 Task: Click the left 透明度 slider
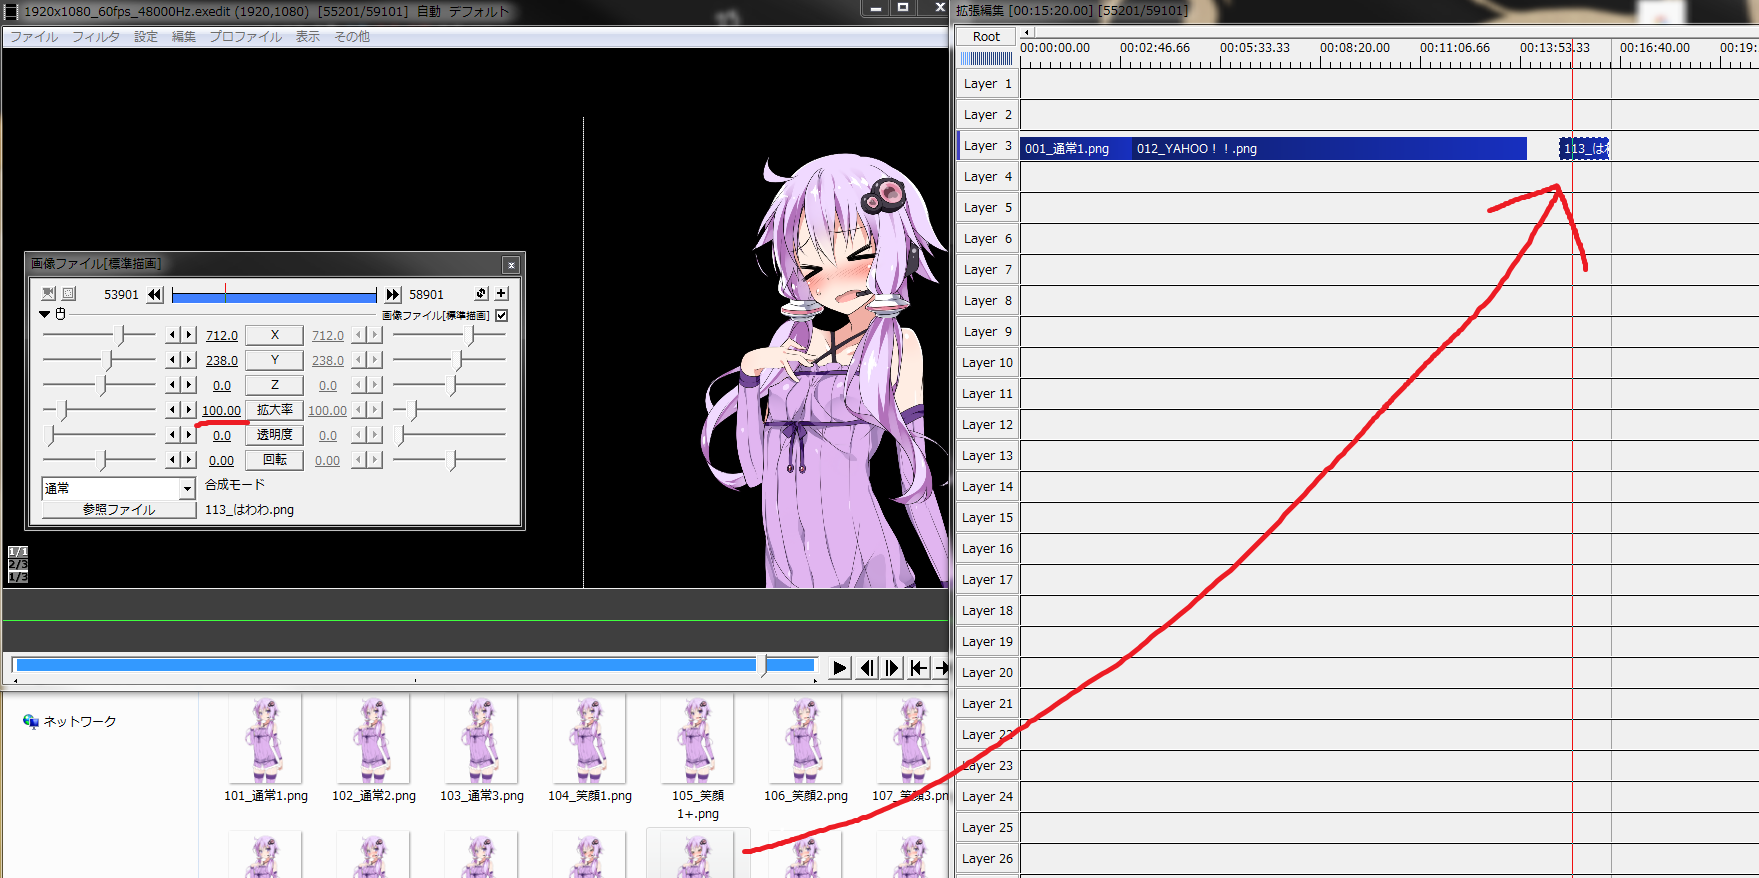coord(99,435)
